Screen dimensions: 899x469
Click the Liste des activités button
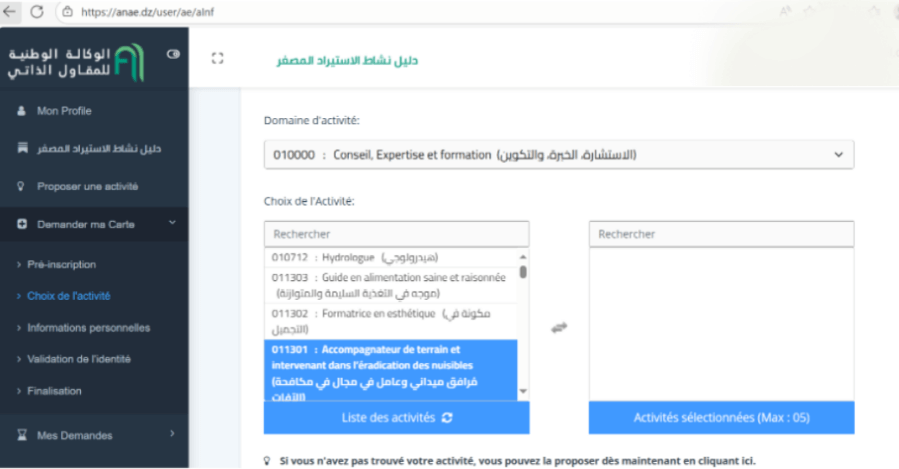pos(396,417)
